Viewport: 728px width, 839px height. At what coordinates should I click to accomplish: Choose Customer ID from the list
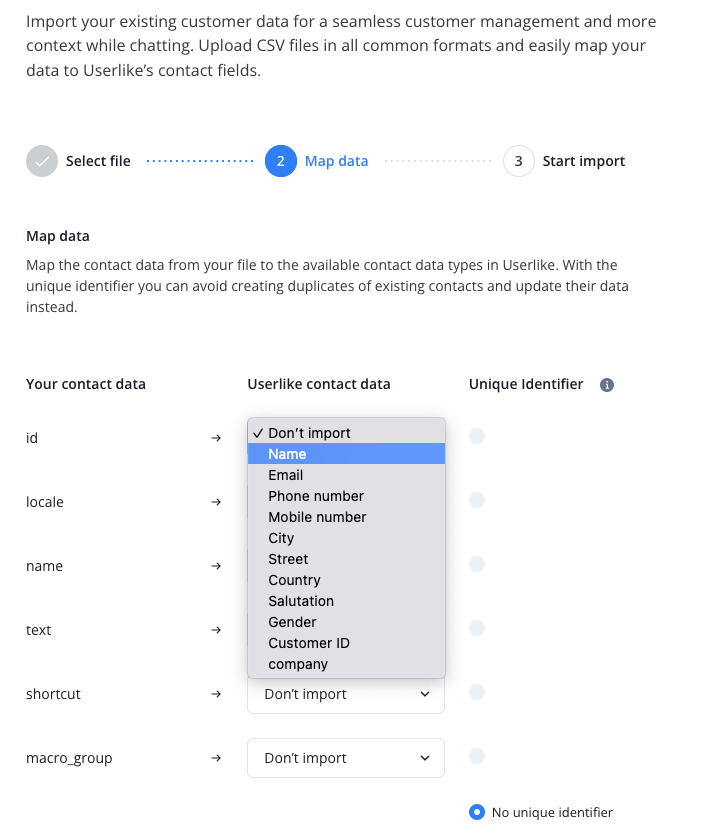click(x=309, y=643)
